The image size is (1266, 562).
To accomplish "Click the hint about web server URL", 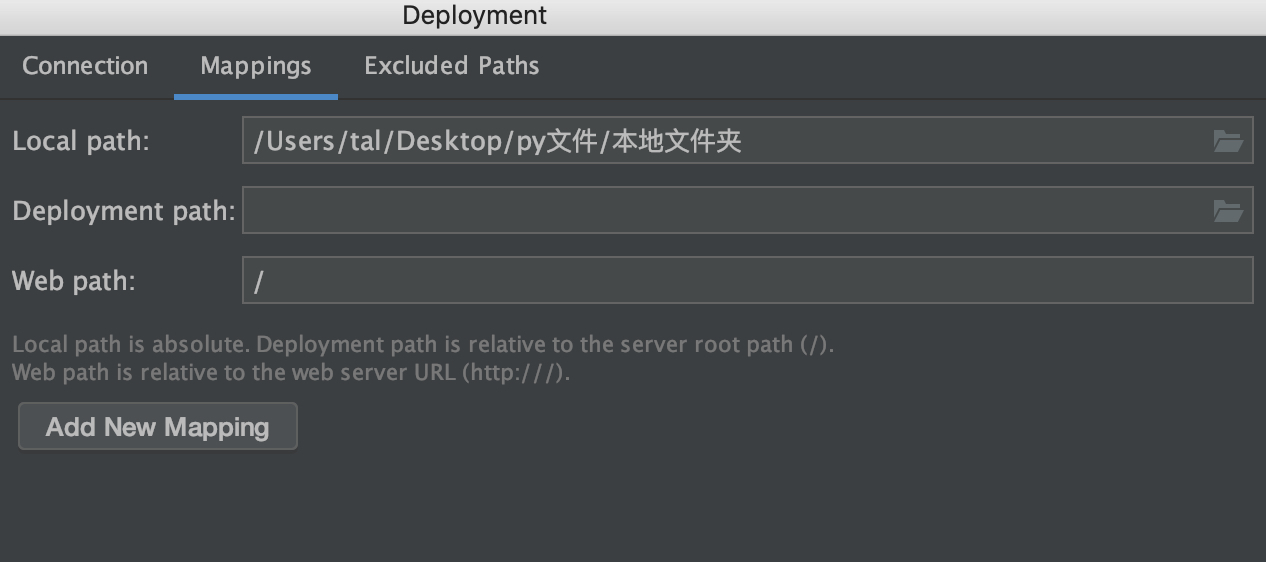I will tap(291, 373).
